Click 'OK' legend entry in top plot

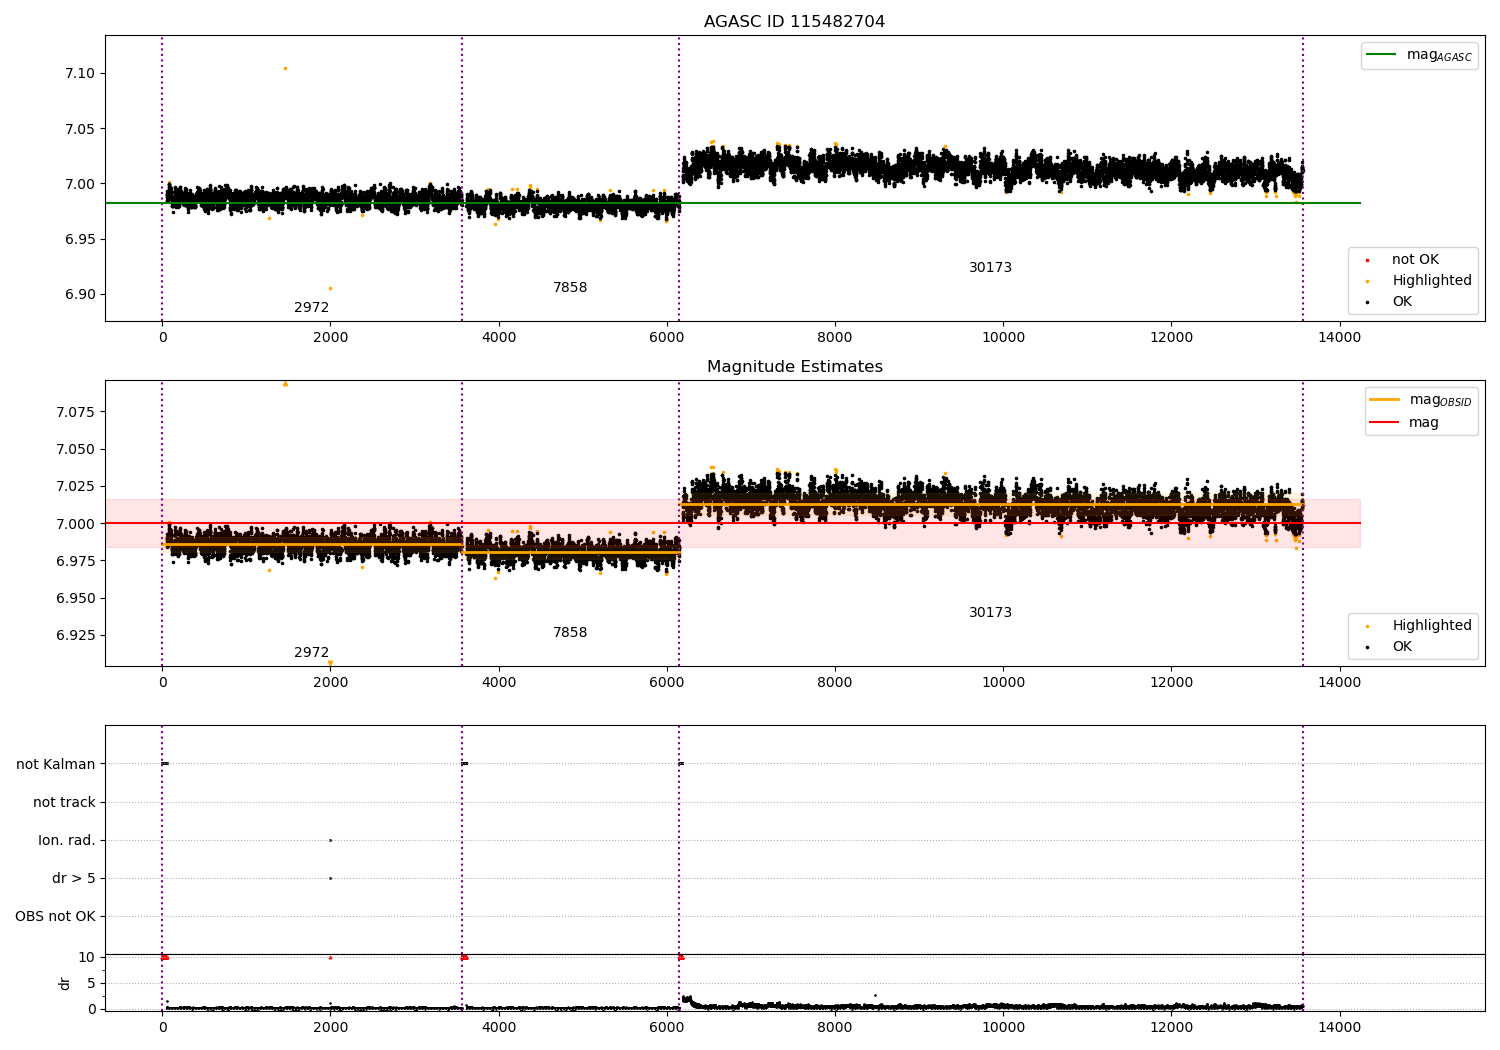click(1390, 302)
